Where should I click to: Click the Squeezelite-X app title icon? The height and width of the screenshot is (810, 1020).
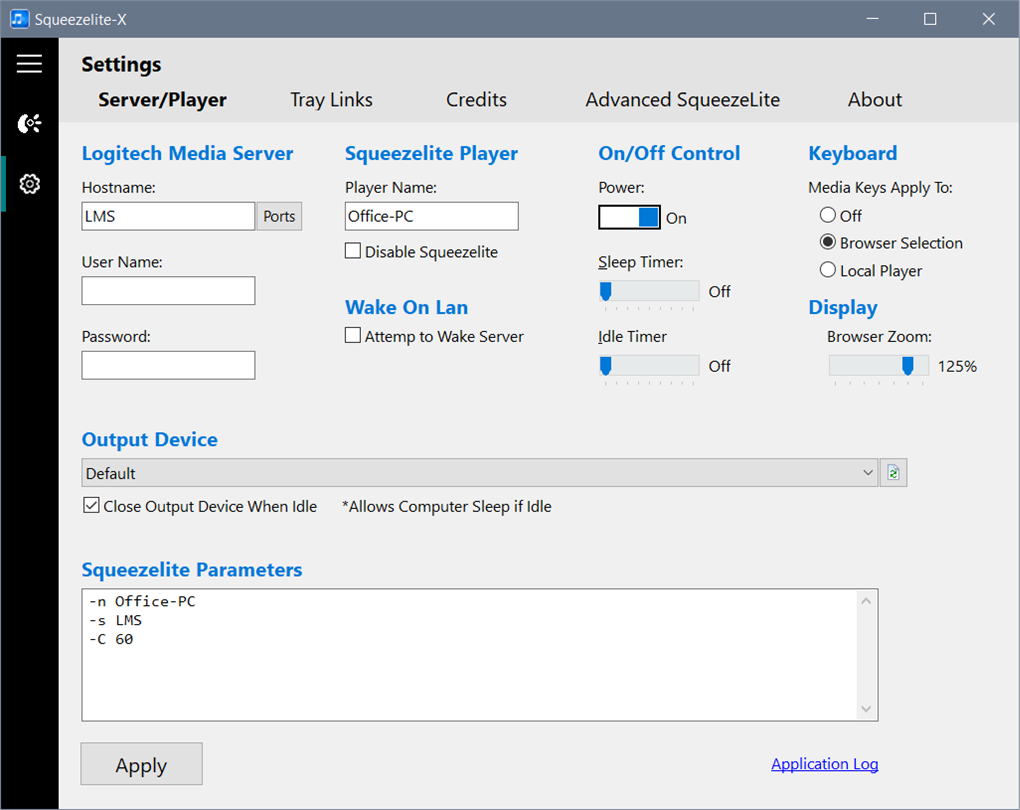tap(19, 19)
